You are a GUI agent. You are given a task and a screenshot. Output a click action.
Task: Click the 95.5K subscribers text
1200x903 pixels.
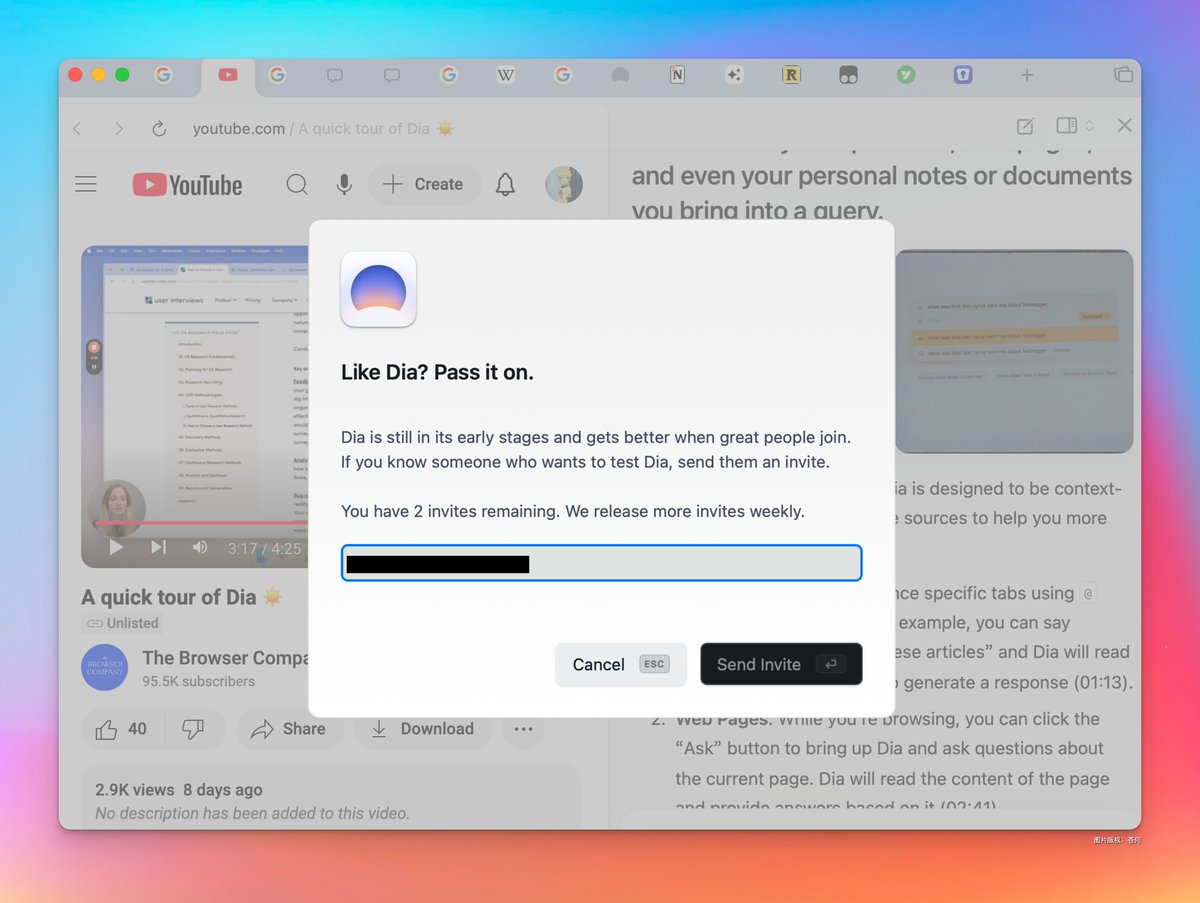pos(198,681)
